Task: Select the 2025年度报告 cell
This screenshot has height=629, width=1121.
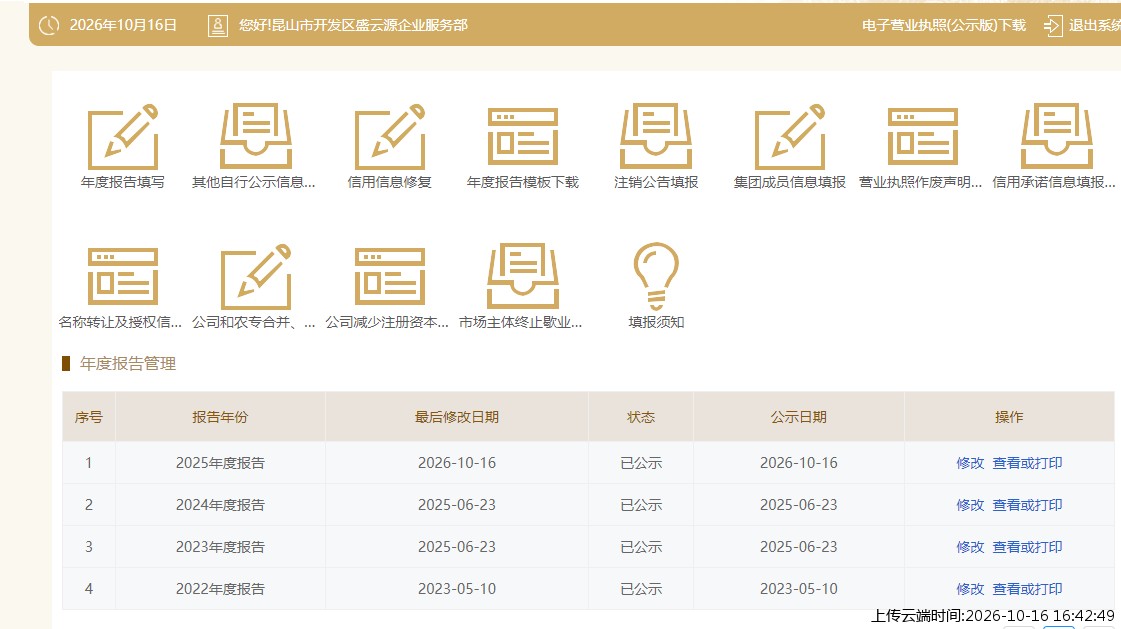Action: (x=220, y=463)
